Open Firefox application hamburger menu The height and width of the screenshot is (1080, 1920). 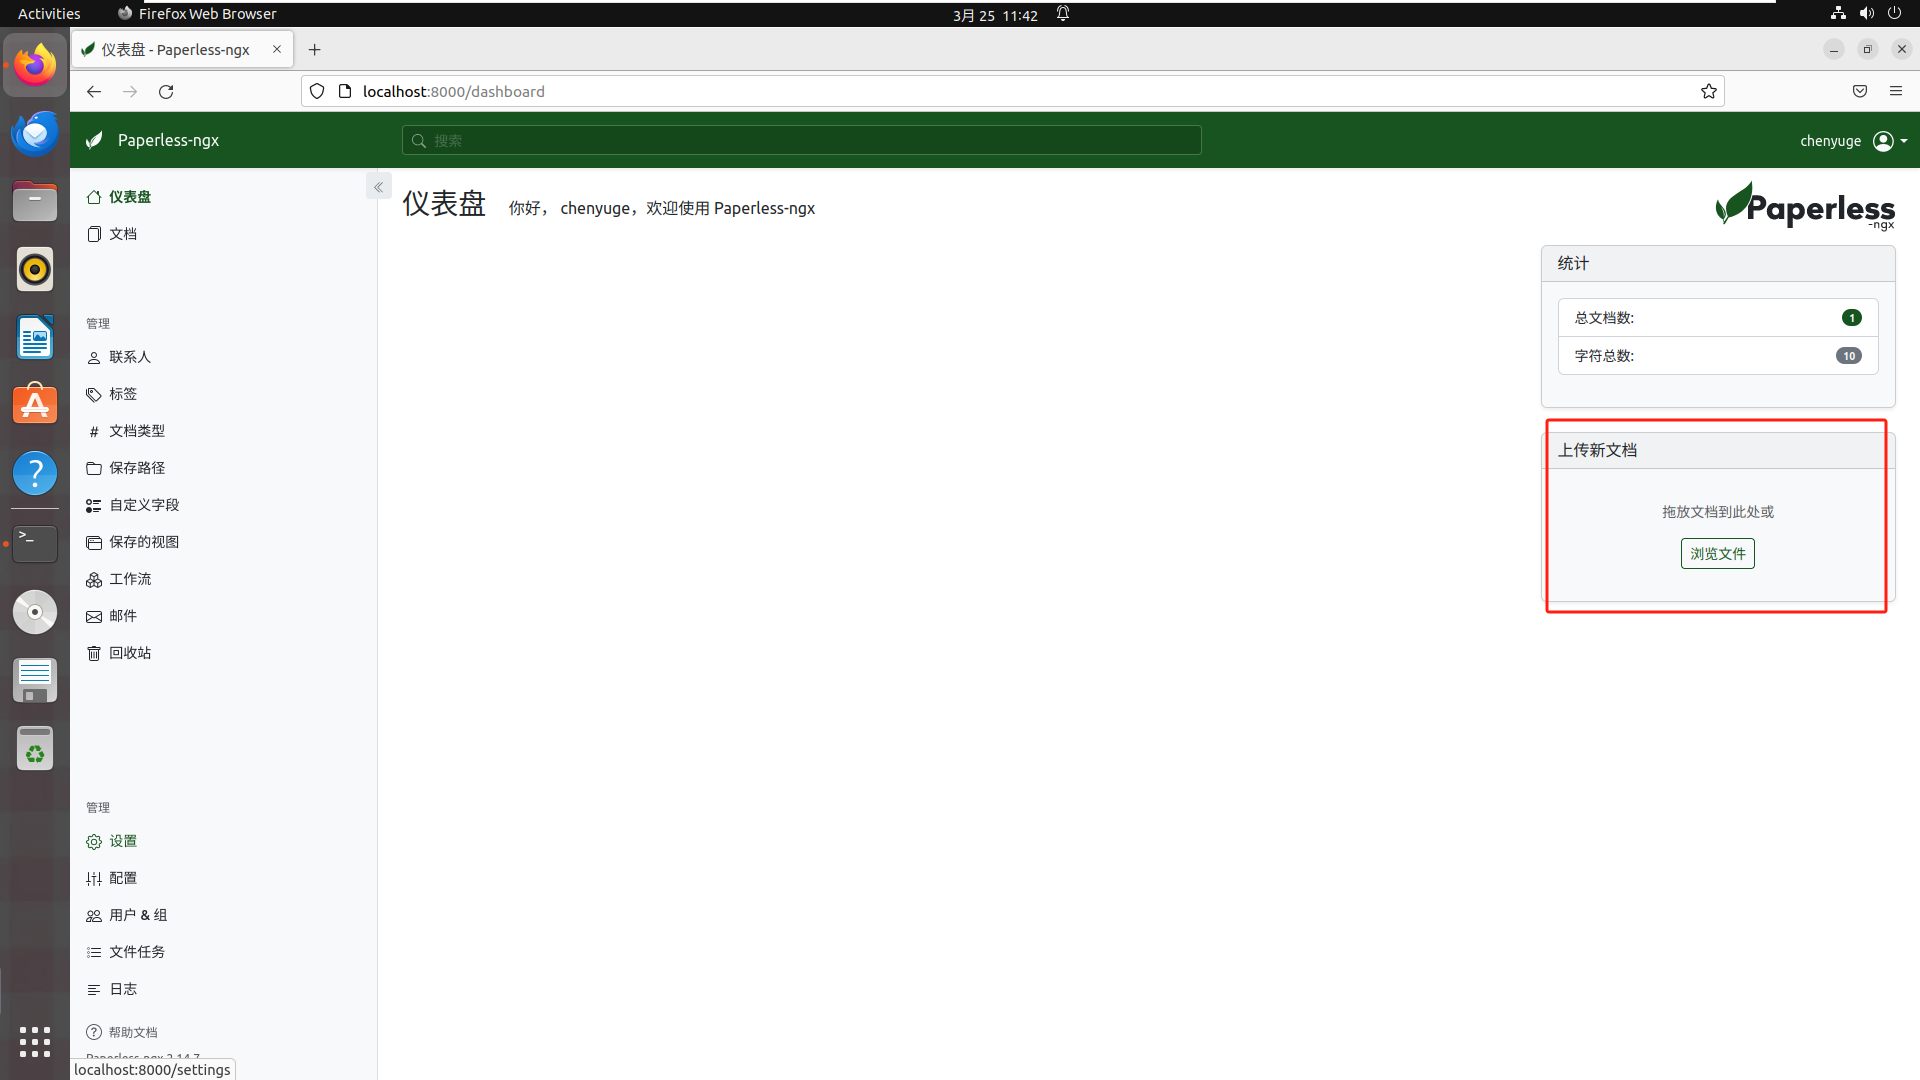1895,91
